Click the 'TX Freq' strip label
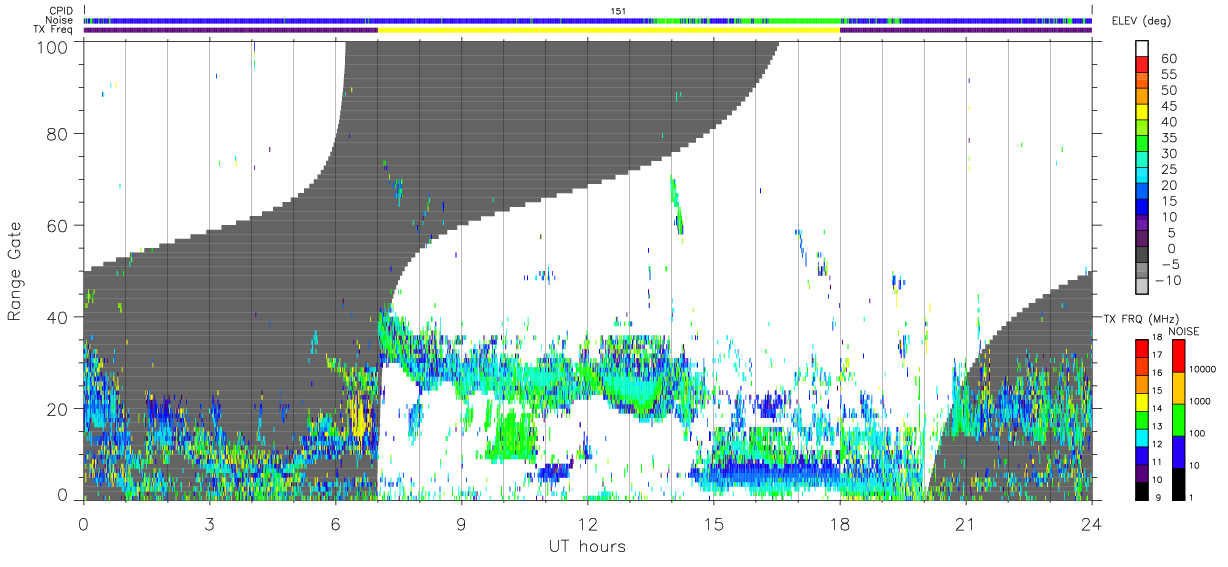The image size is (1228, 567). 55,30
